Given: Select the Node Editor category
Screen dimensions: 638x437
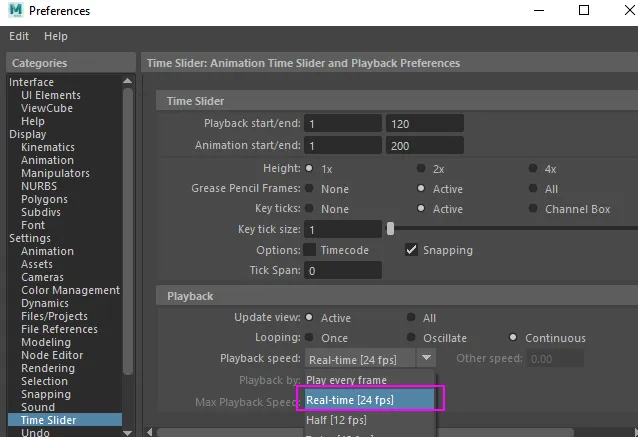Looking at the screenshot, I should click(x=52, y=356).
